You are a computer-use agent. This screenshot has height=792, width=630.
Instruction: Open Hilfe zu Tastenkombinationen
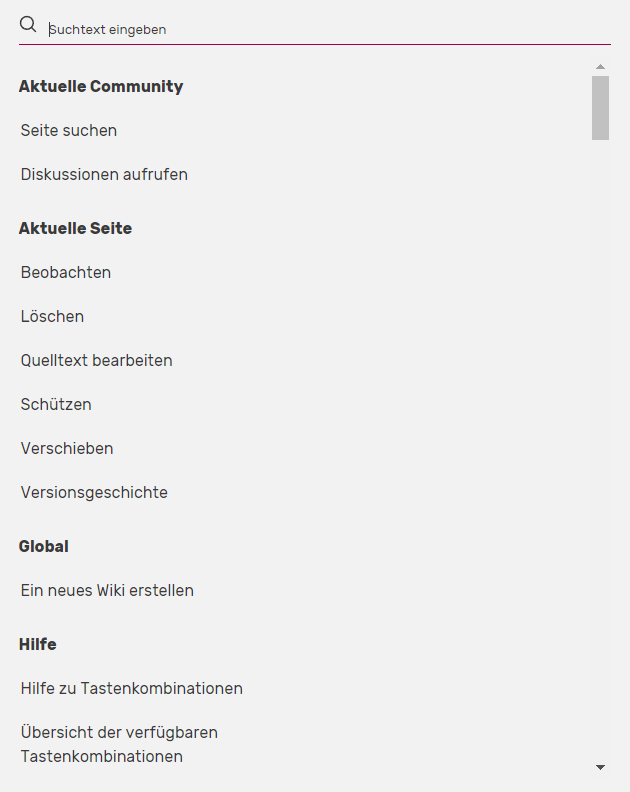131,688
